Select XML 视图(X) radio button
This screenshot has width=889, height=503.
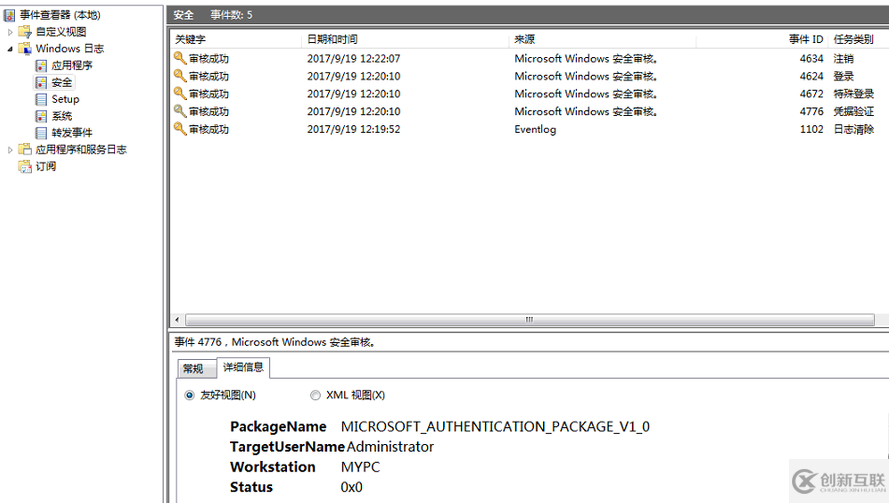point(315,395)
